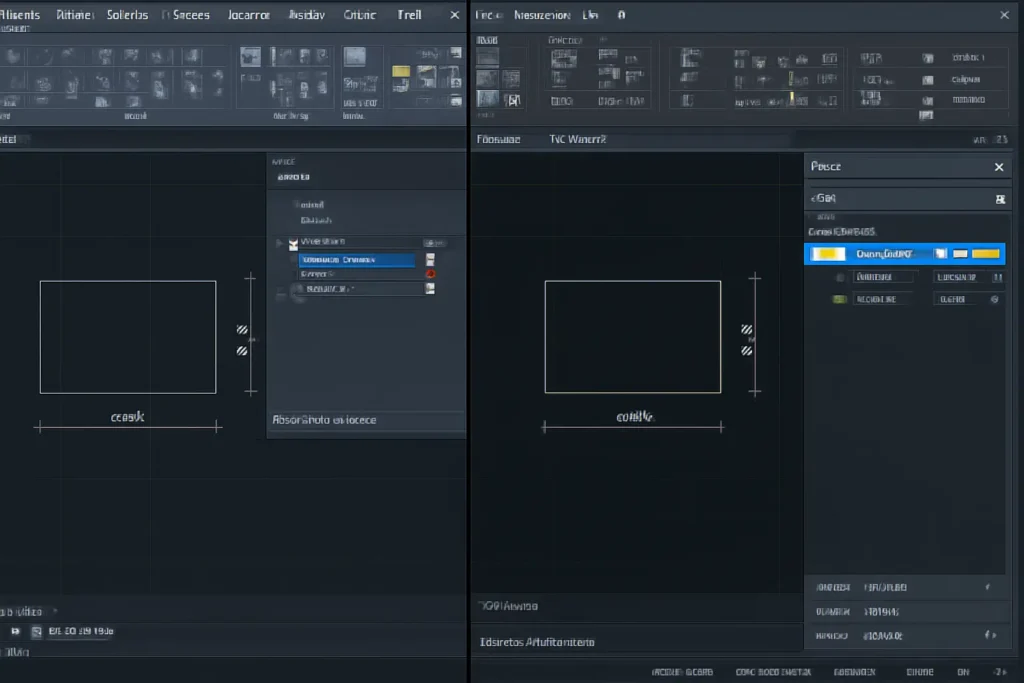This screenshot has height=683, width=1024.
Task: Click the red circle icon in the left panel list
Action: point(430,273)
